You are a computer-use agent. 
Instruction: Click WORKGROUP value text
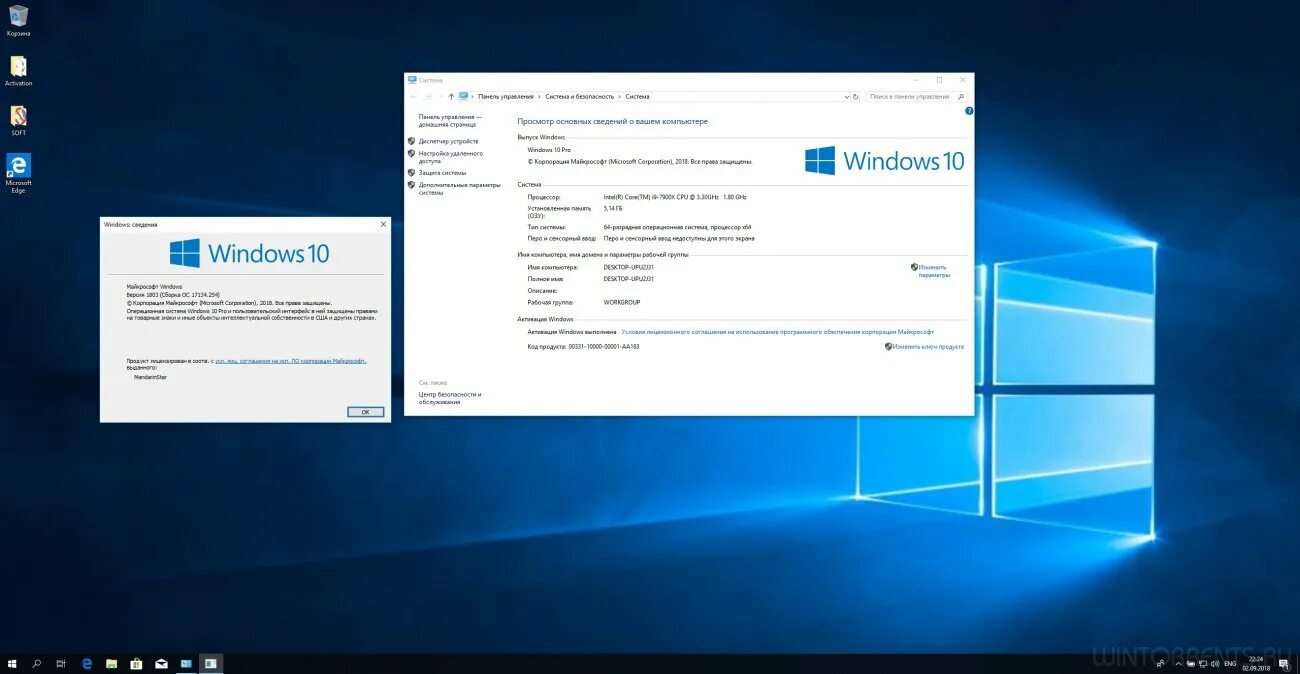coord(622,302)
